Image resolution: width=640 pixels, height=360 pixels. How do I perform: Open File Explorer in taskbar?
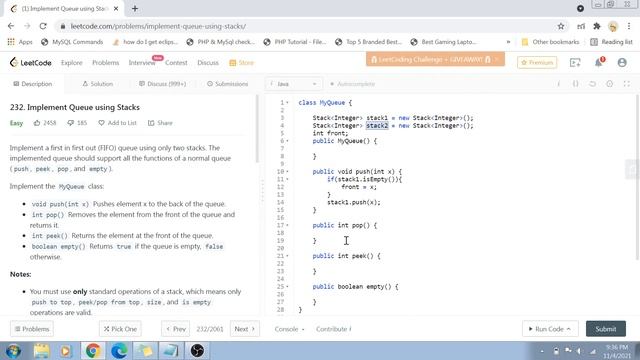[41, 351]
